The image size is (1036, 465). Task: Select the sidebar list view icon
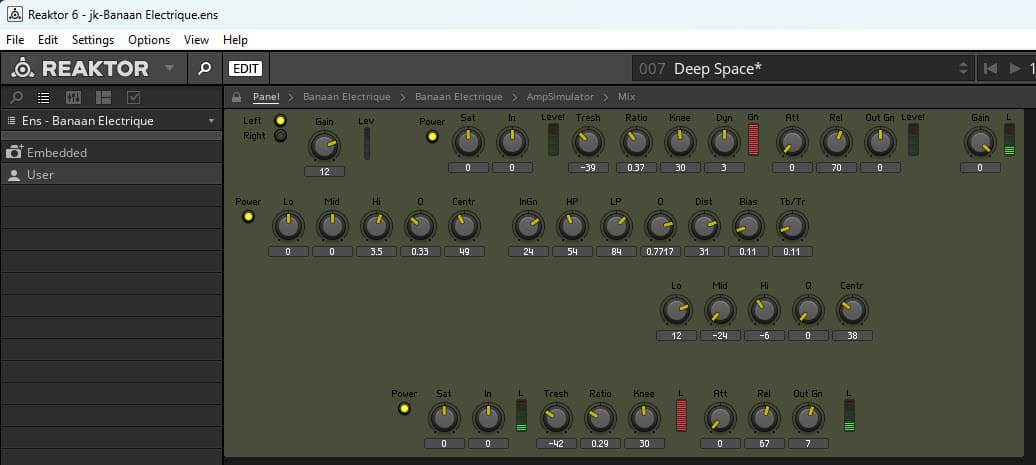(x=44, y=98)
